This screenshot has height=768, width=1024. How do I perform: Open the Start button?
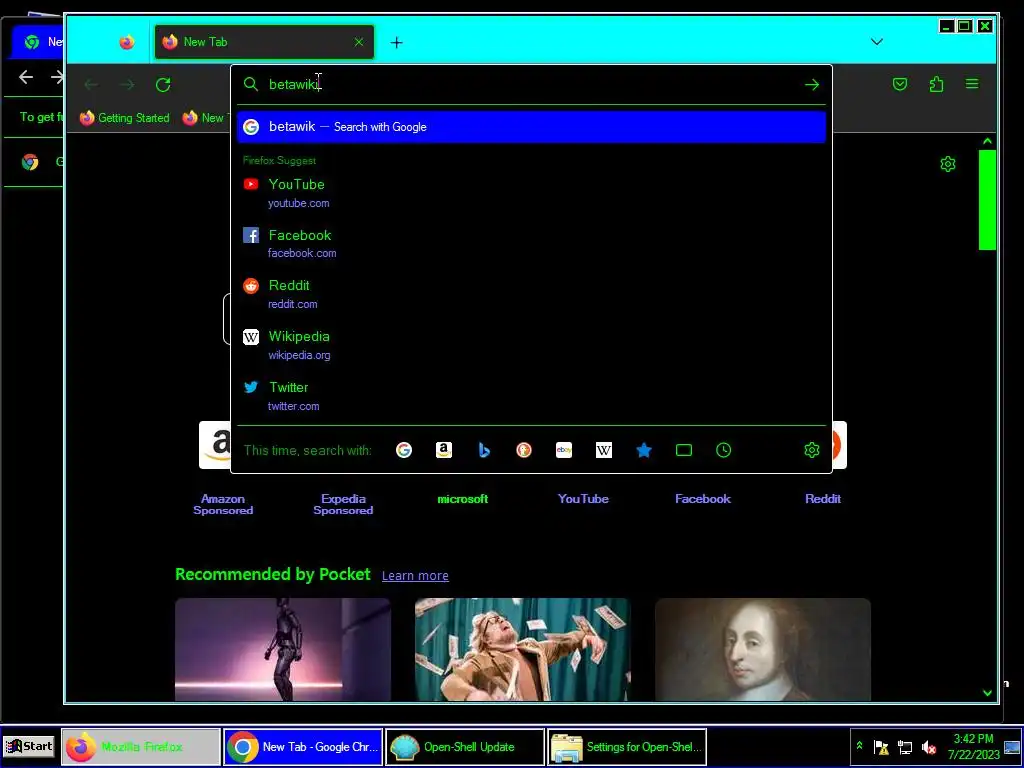click(29, 746)
